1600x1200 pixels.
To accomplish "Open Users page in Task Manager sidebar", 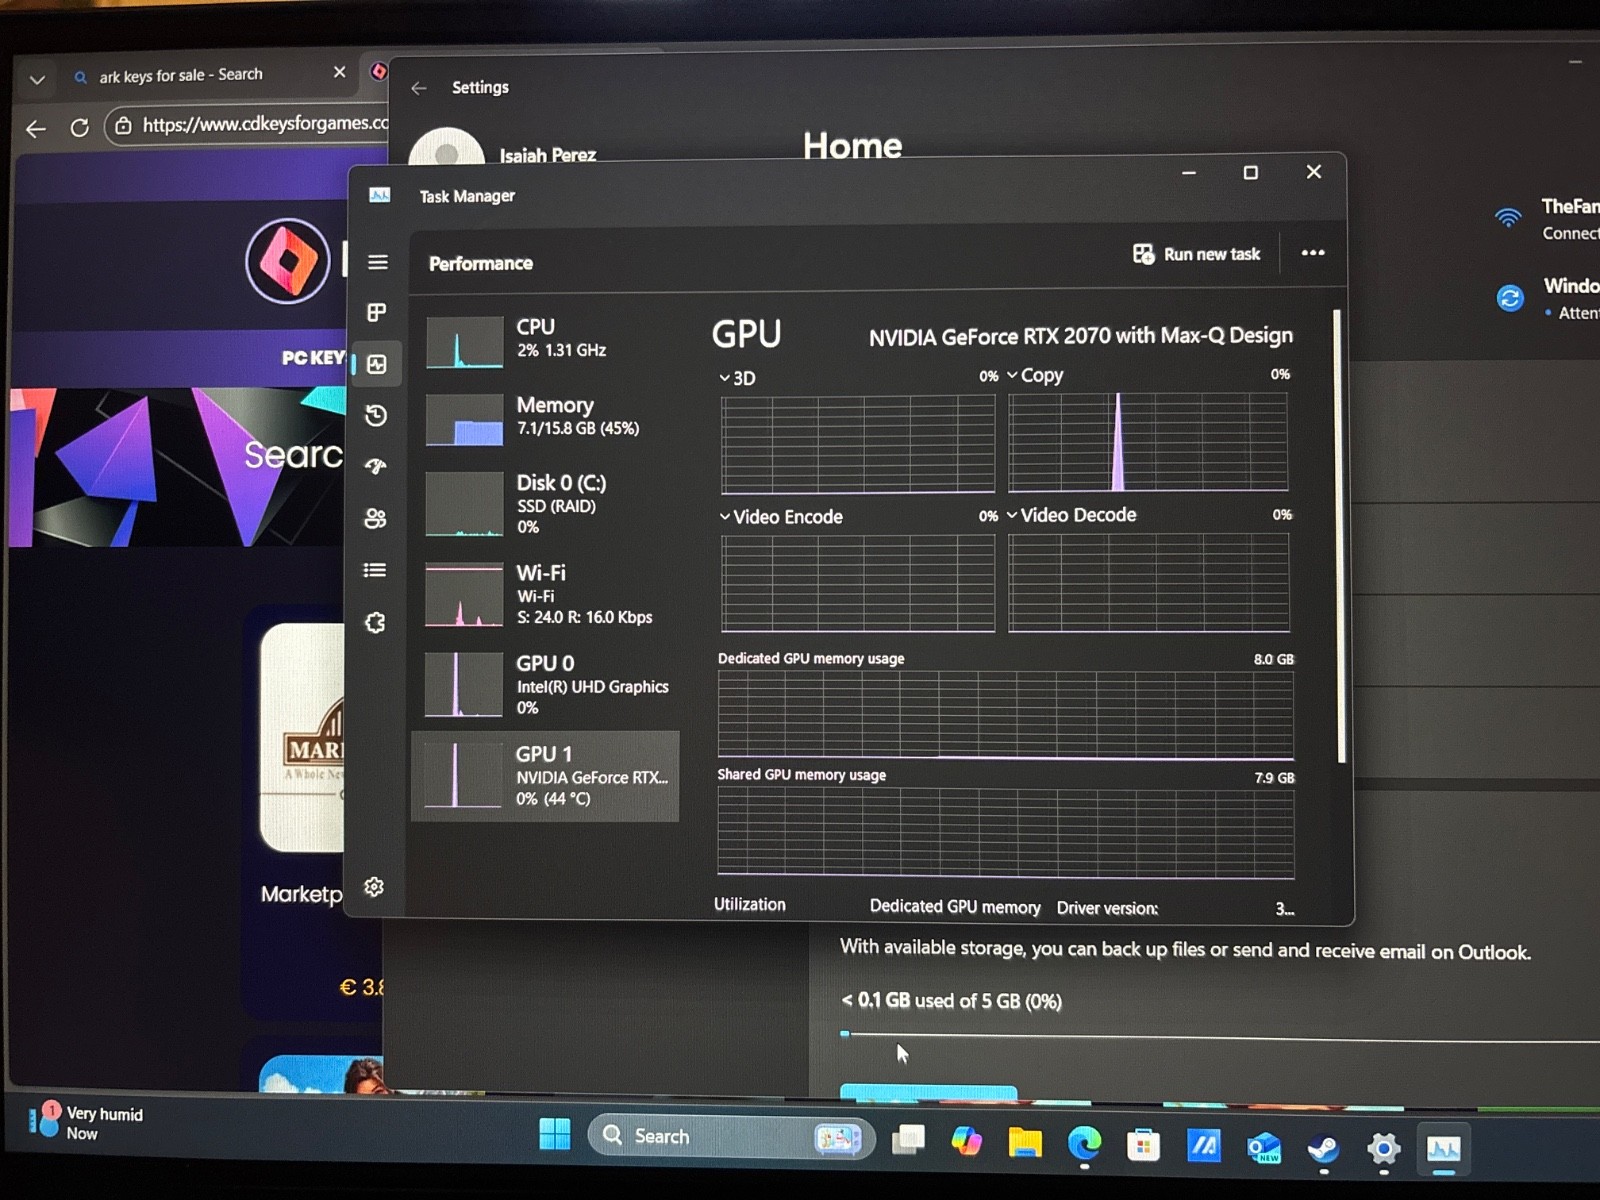I will [x=375, y=518].
